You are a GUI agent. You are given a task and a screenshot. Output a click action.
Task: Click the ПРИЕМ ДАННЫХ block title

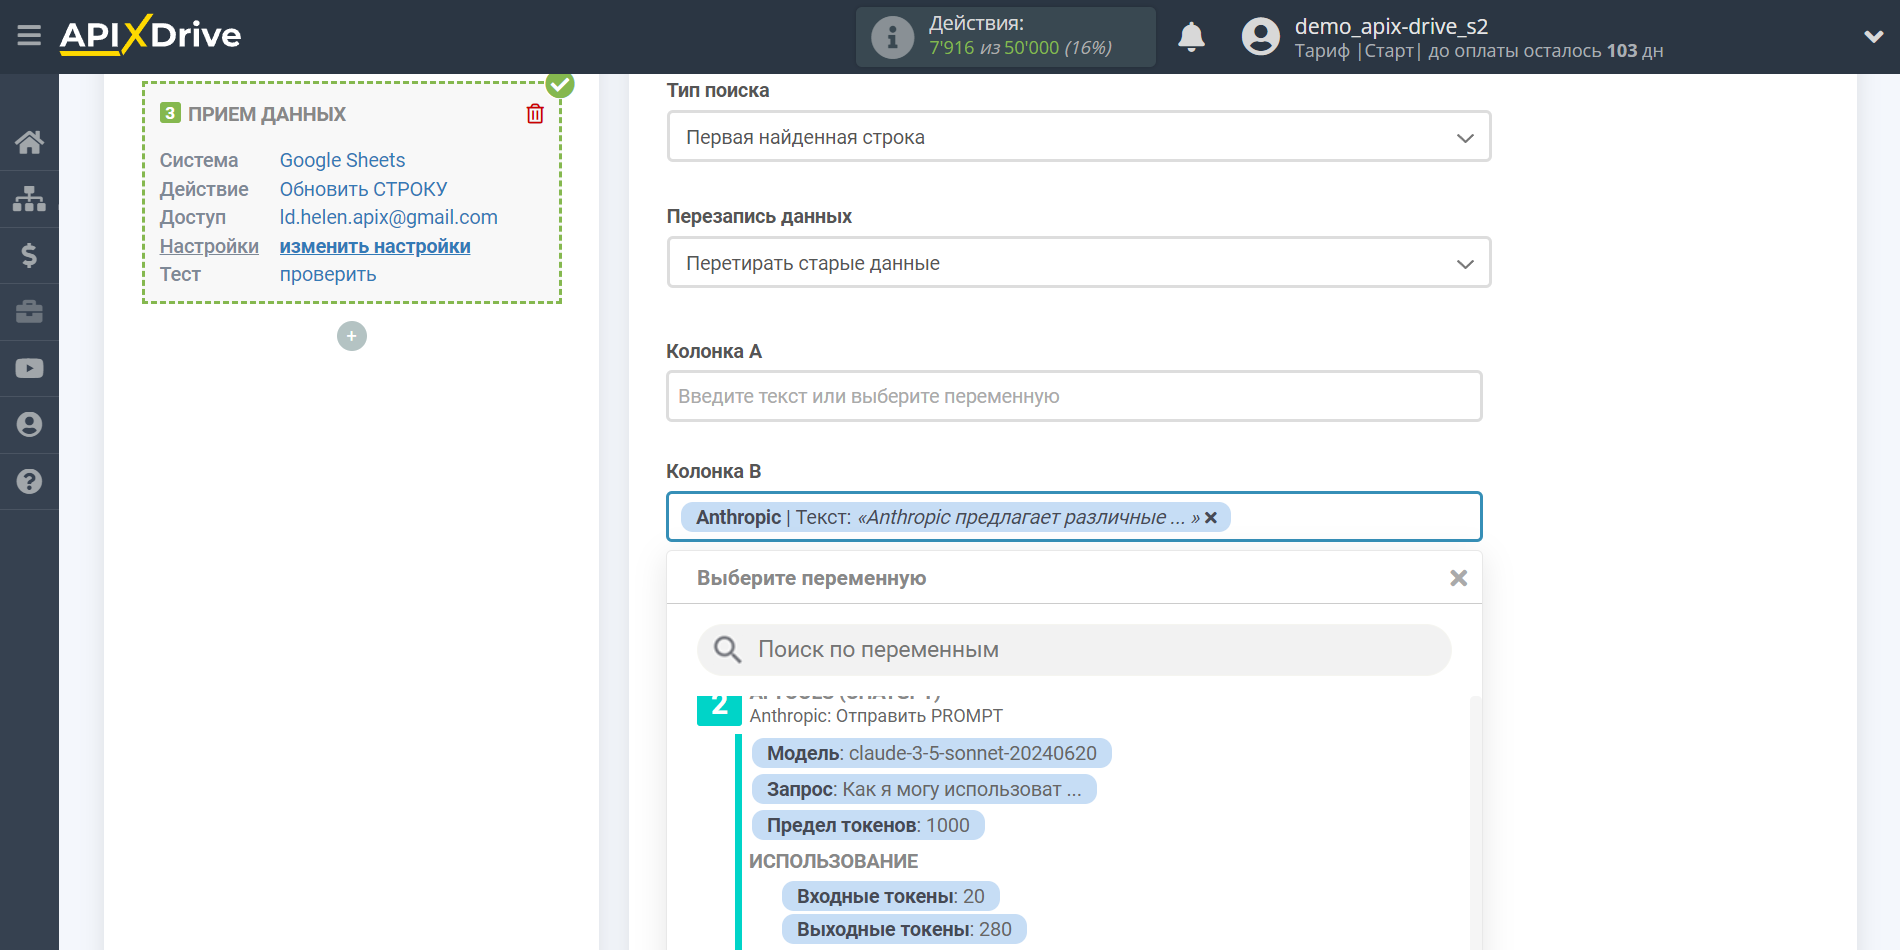pyautogui.click(x=267, y=114)
